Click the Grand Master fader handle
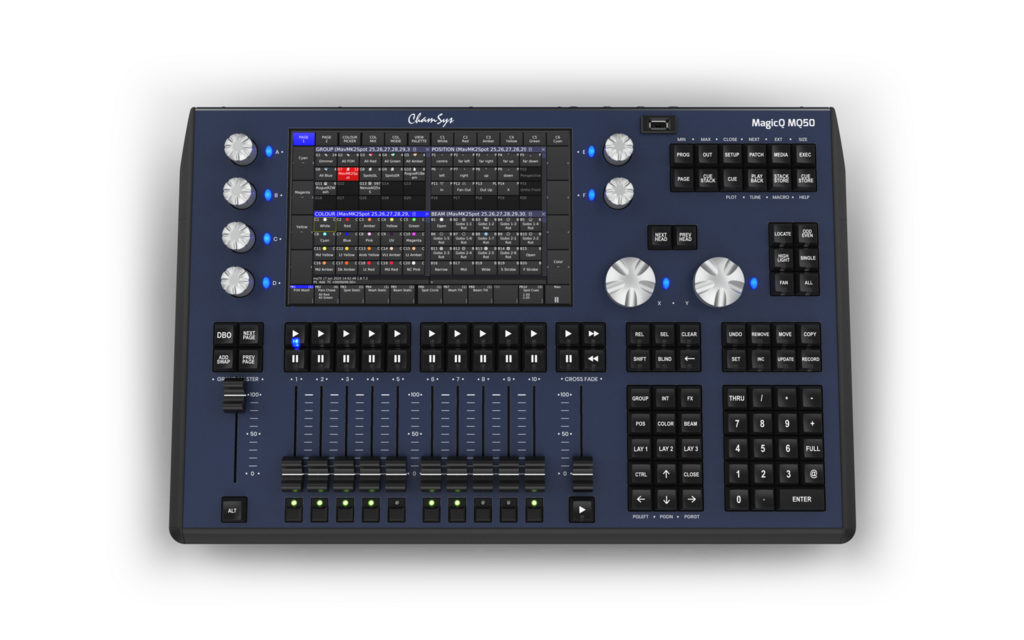Screen dimensions: 1024x640 [234, 395]
